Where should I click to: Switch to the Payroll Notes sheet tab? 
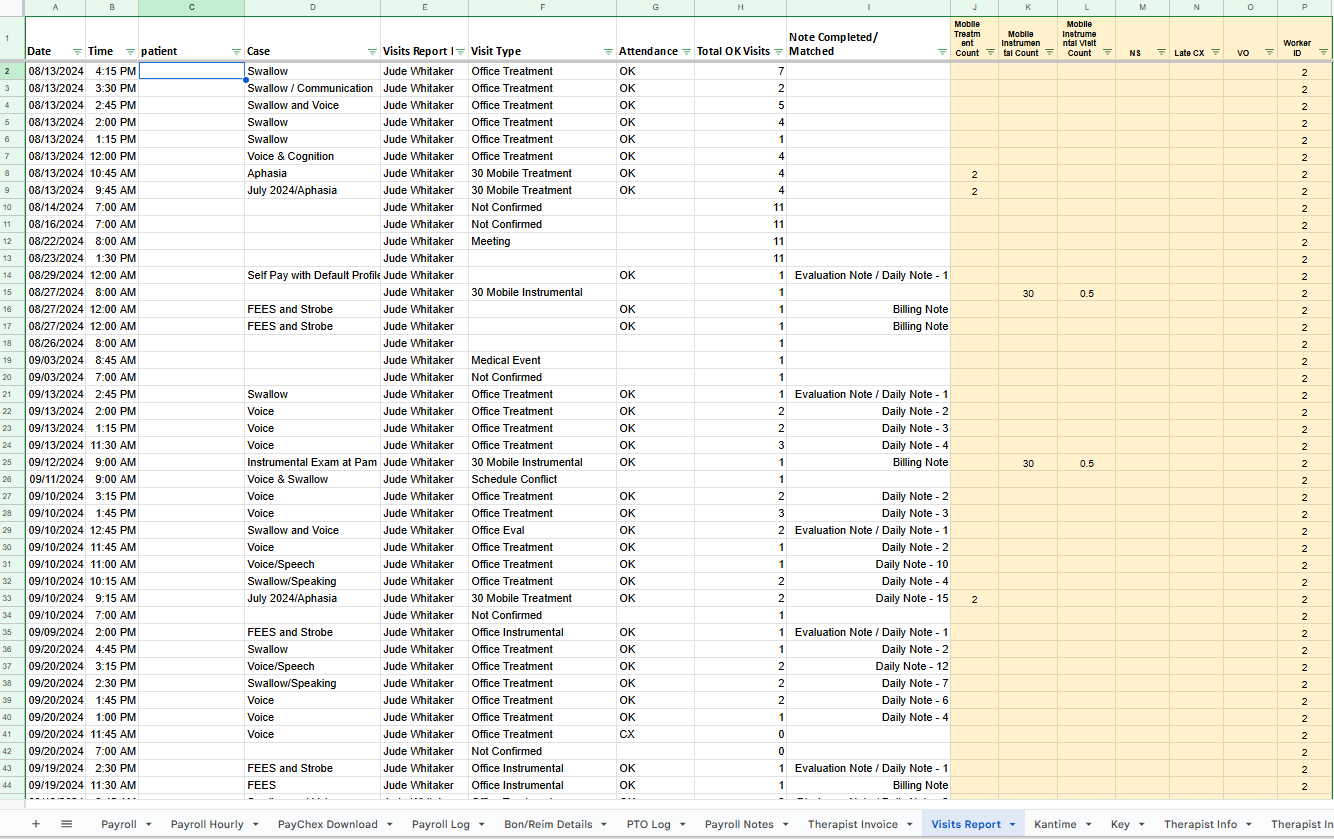coord(739,825)
